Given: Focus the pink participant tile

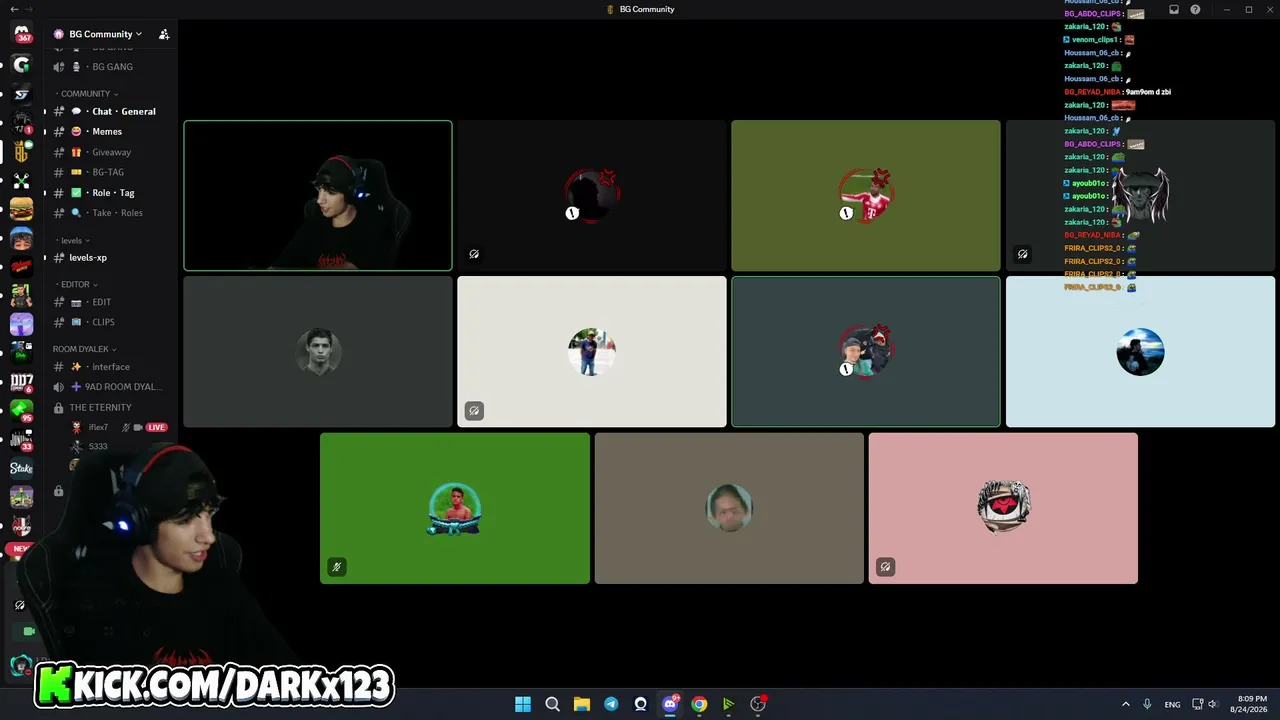Looking at the screenshot, I should [1003, 508].
